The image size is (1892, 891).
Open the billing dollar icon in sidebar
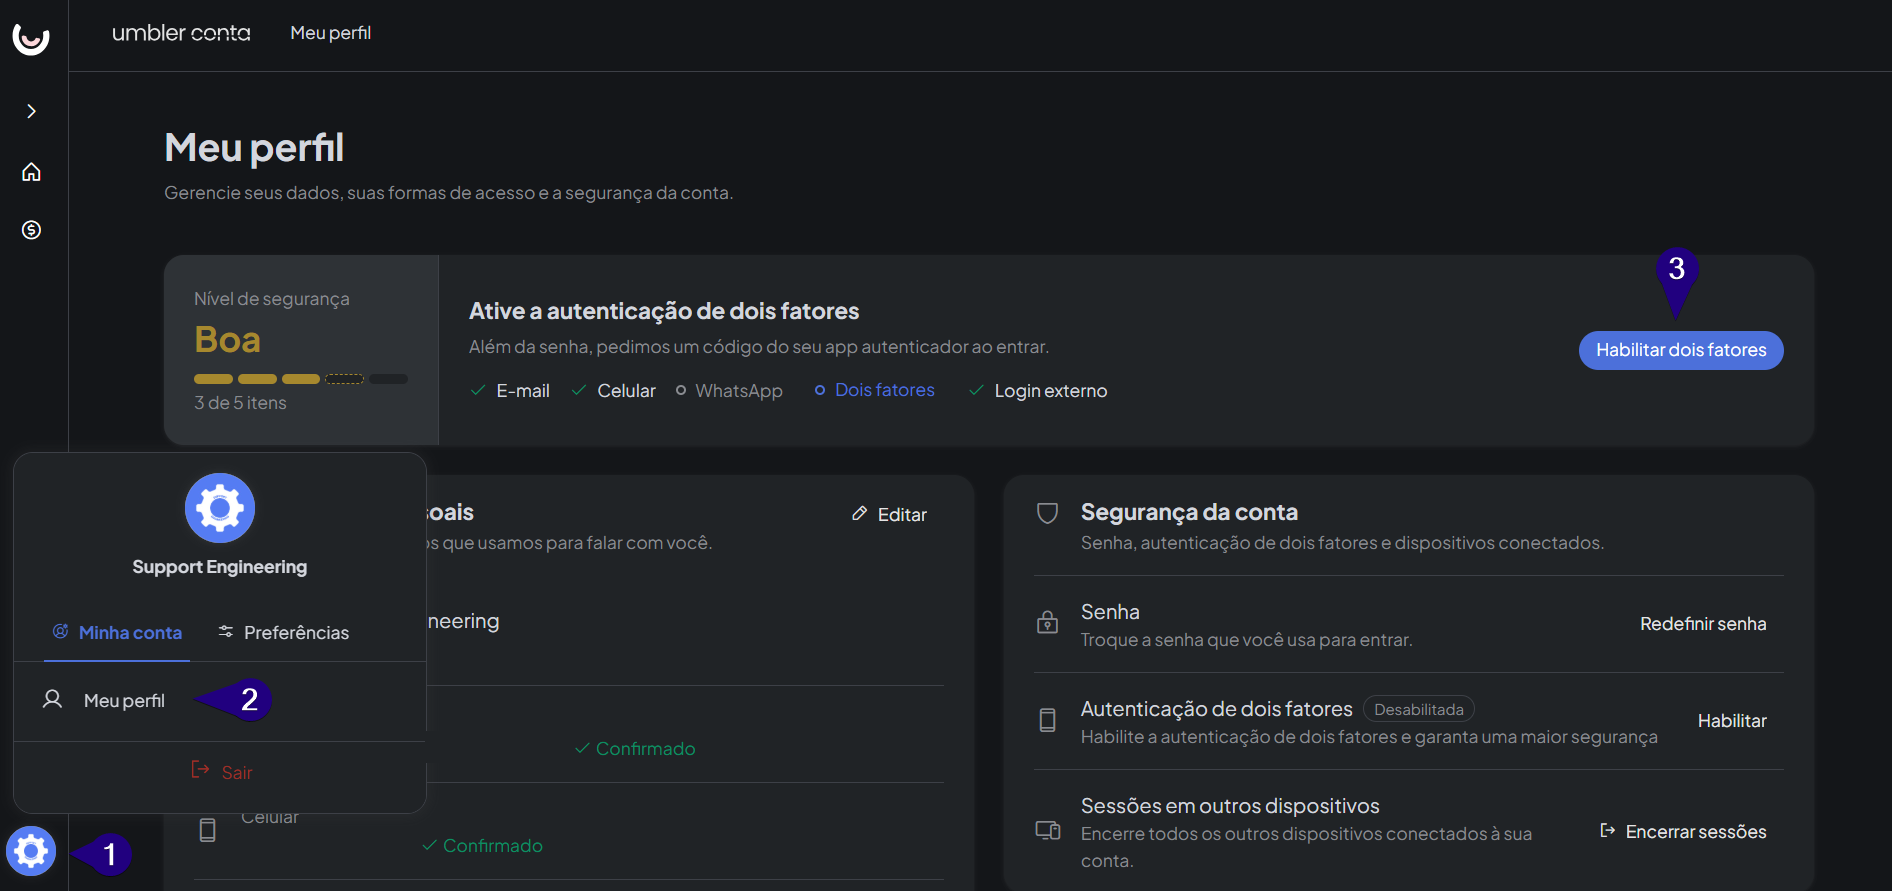[31, 230]
